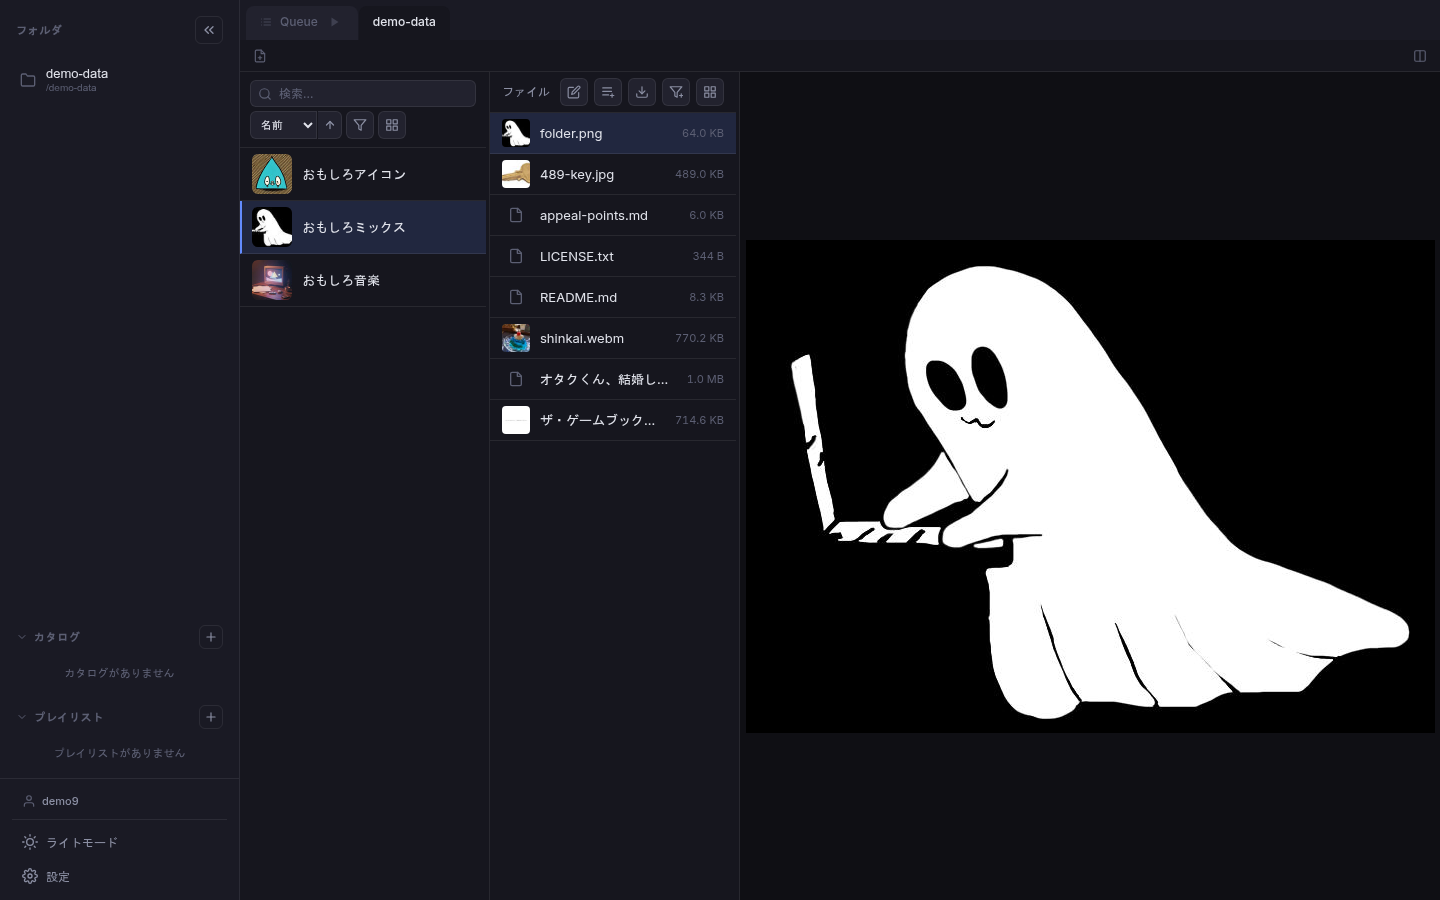
Task: Click the add-filter funnel icon in file toolbar
Action: pyautogui.click(x=676, y=92)
